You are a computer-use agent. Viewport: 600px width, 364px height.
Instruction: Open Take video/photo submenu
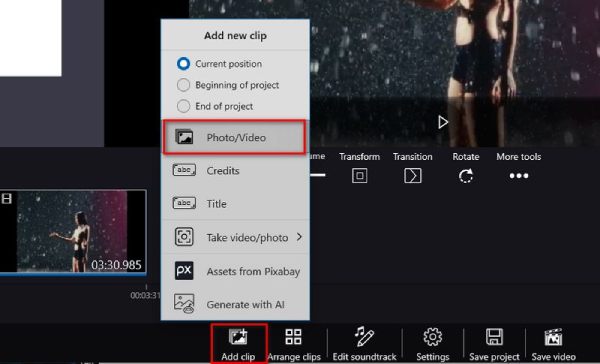tap(235, 237)
